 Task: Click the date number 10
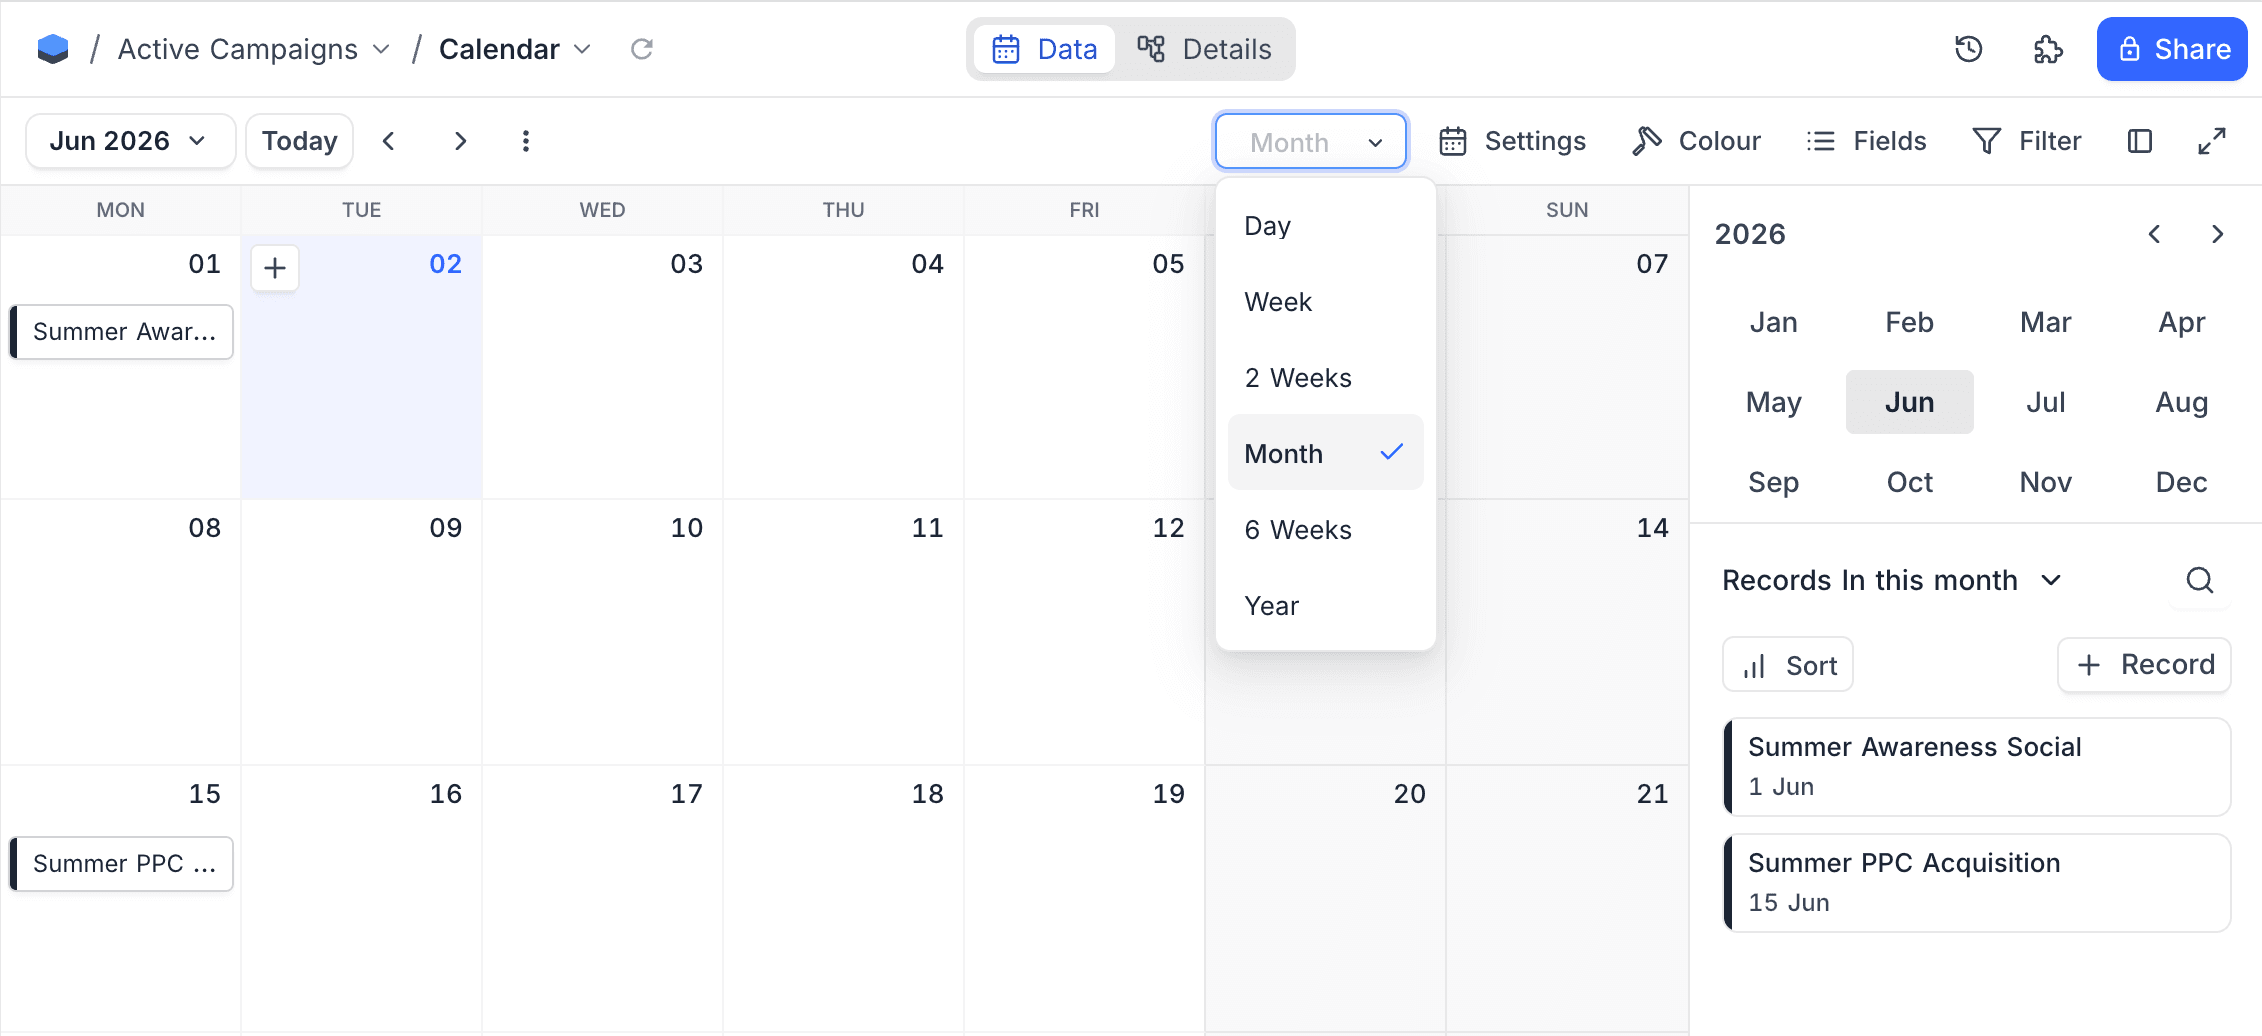(x=687, y=528)
